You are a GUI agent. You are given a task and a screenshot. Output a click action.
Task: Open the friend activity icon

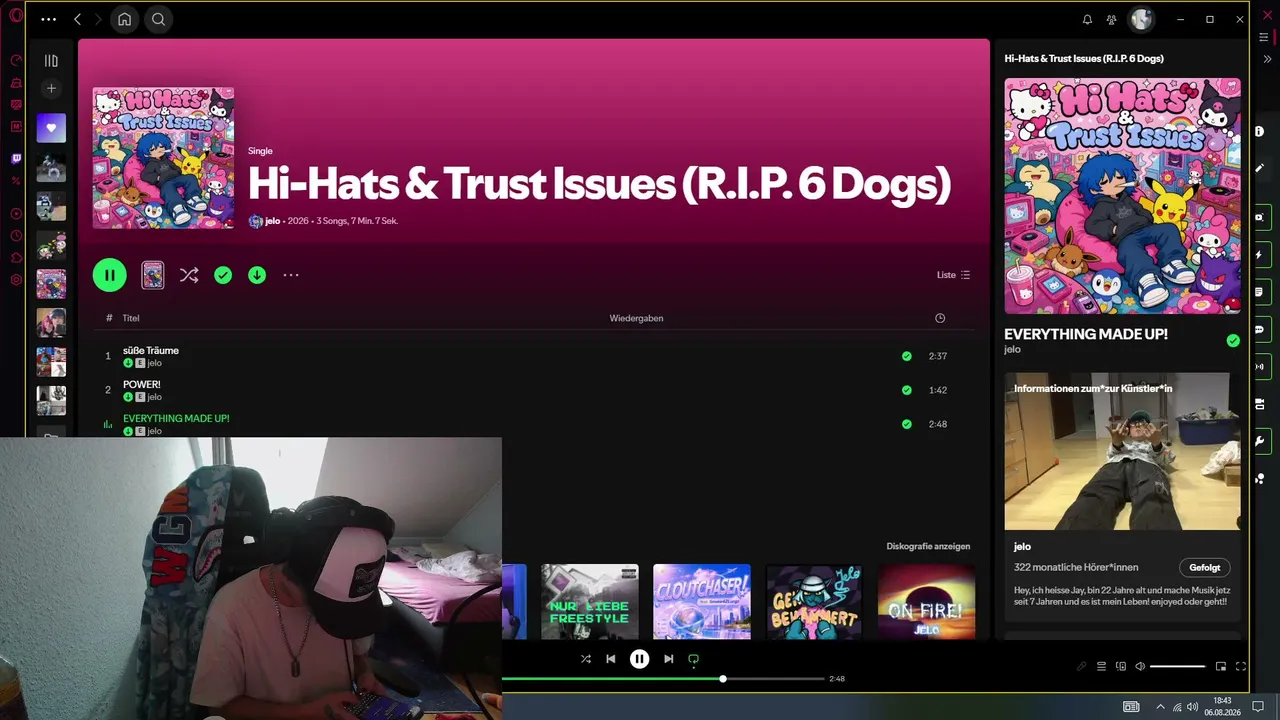coord(1111,19)
